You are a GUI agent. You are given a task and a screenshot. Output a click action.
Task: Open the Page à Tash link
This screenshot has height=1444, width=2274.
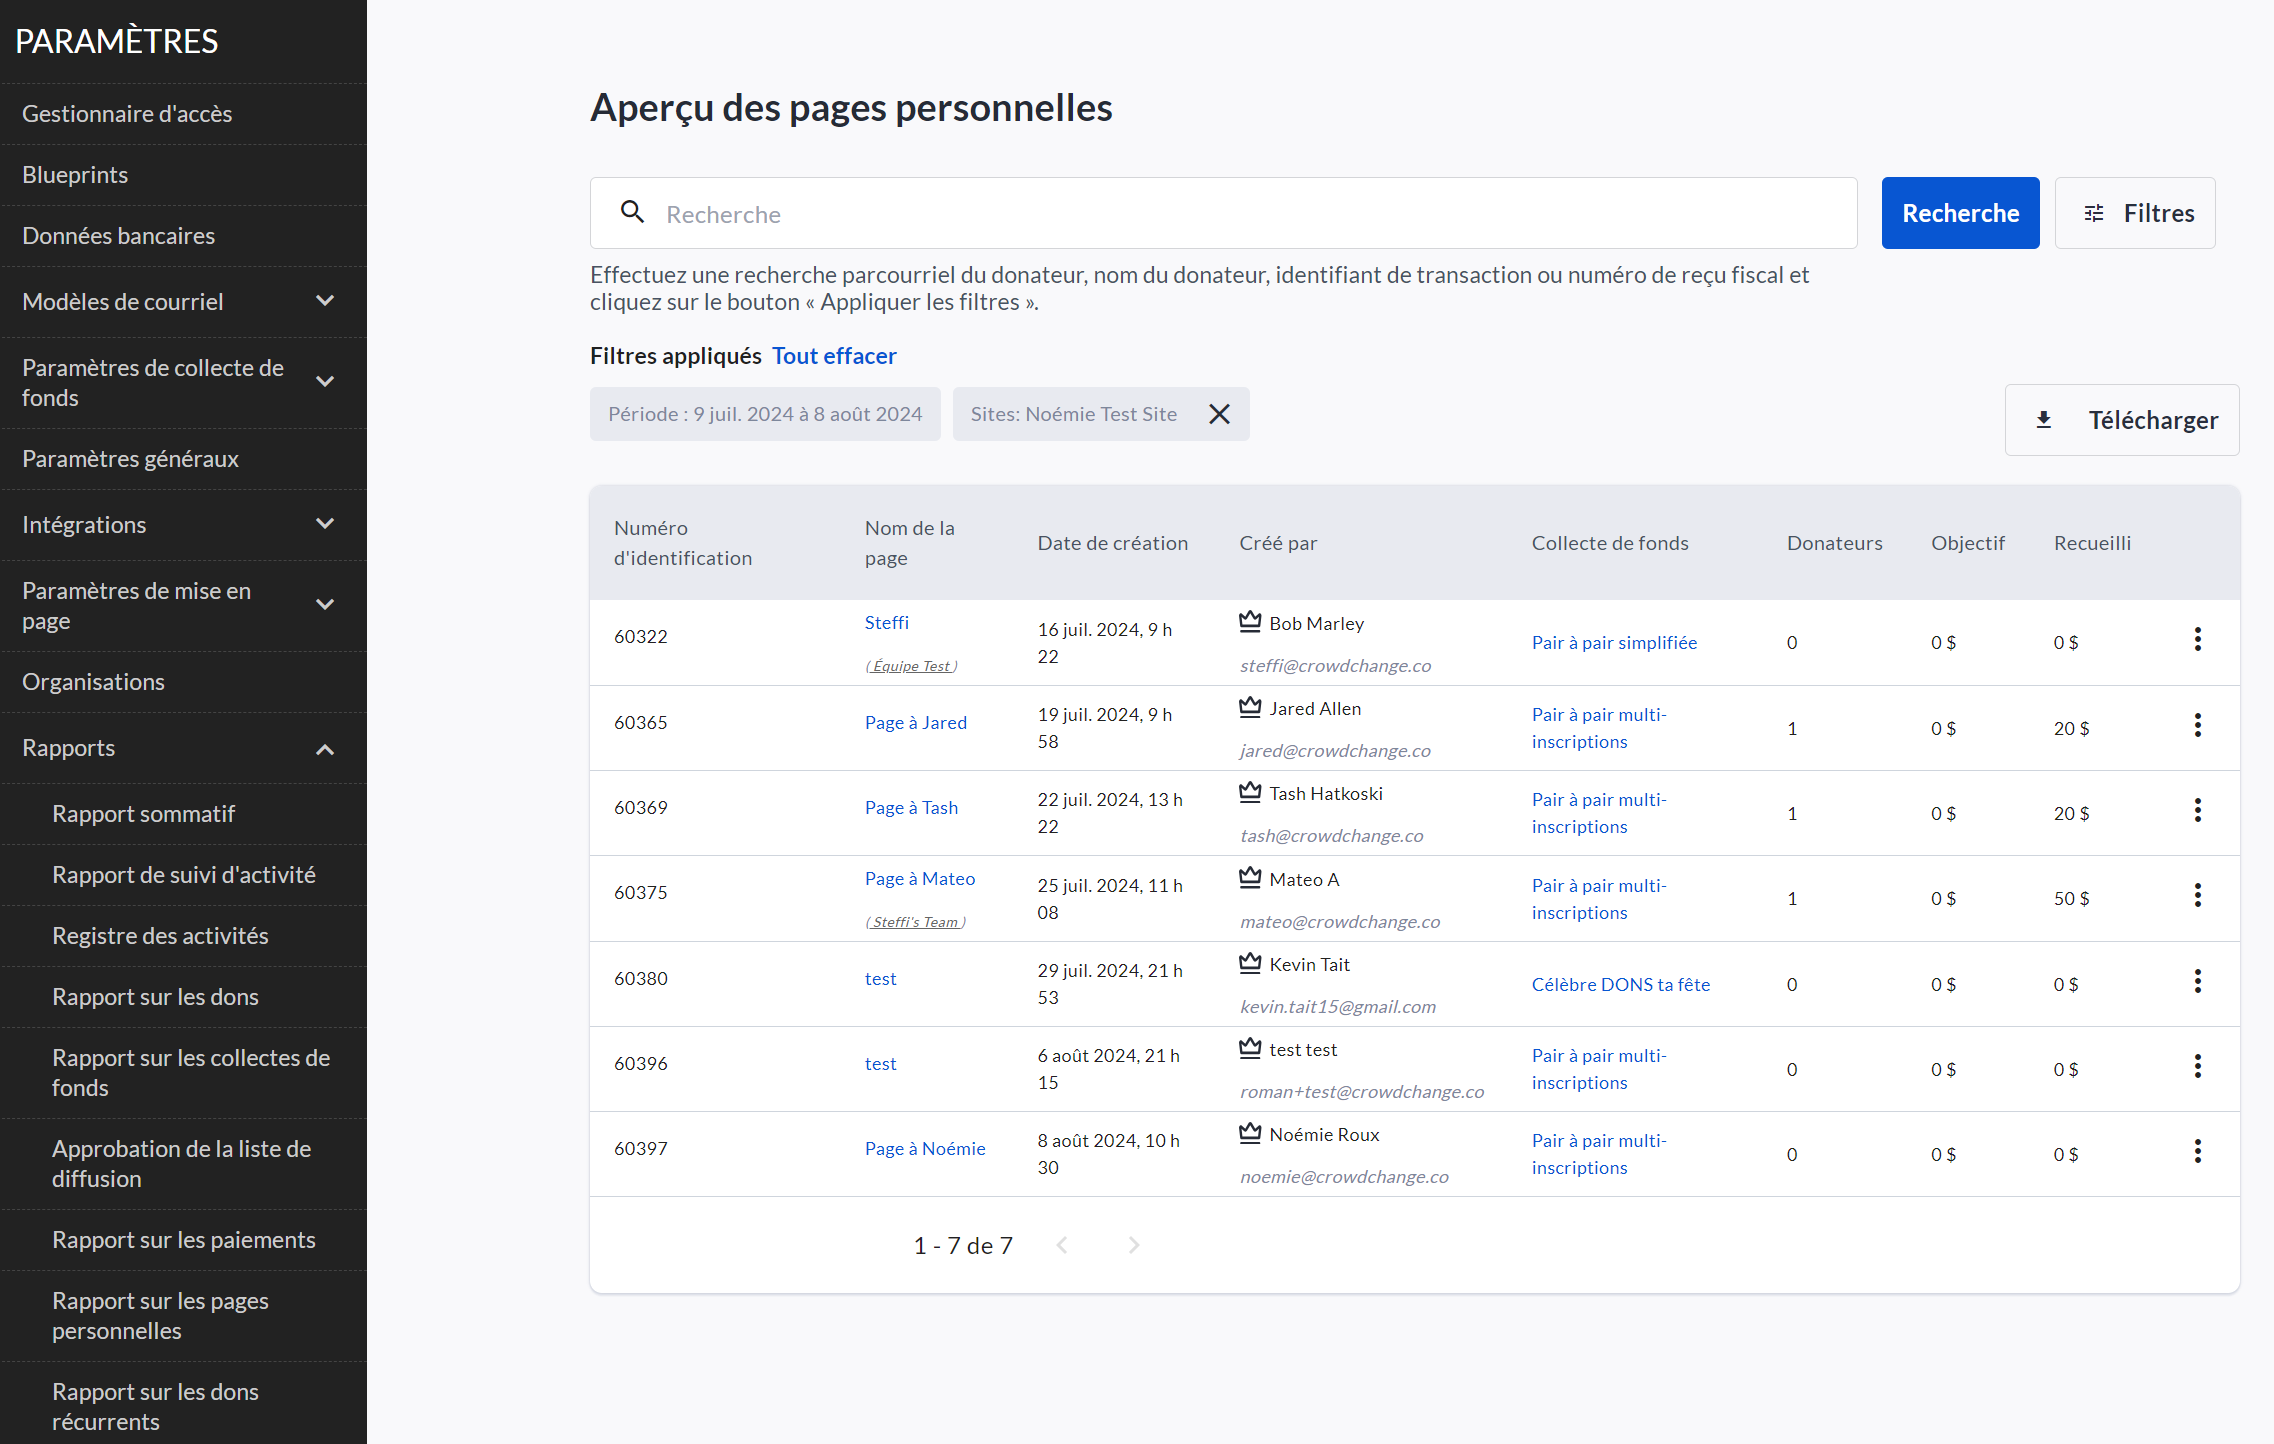911,808
